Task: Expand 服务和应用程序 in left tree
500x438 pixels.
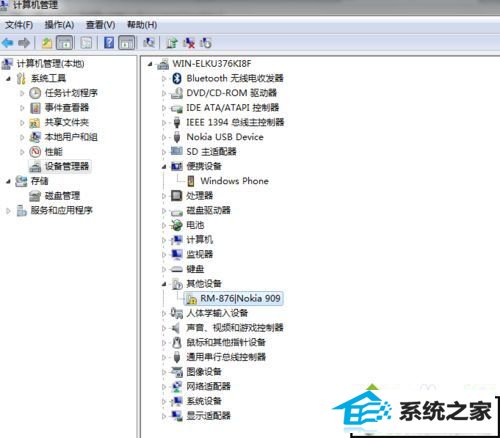Action: pyautogui.click(x=8, y=211)
